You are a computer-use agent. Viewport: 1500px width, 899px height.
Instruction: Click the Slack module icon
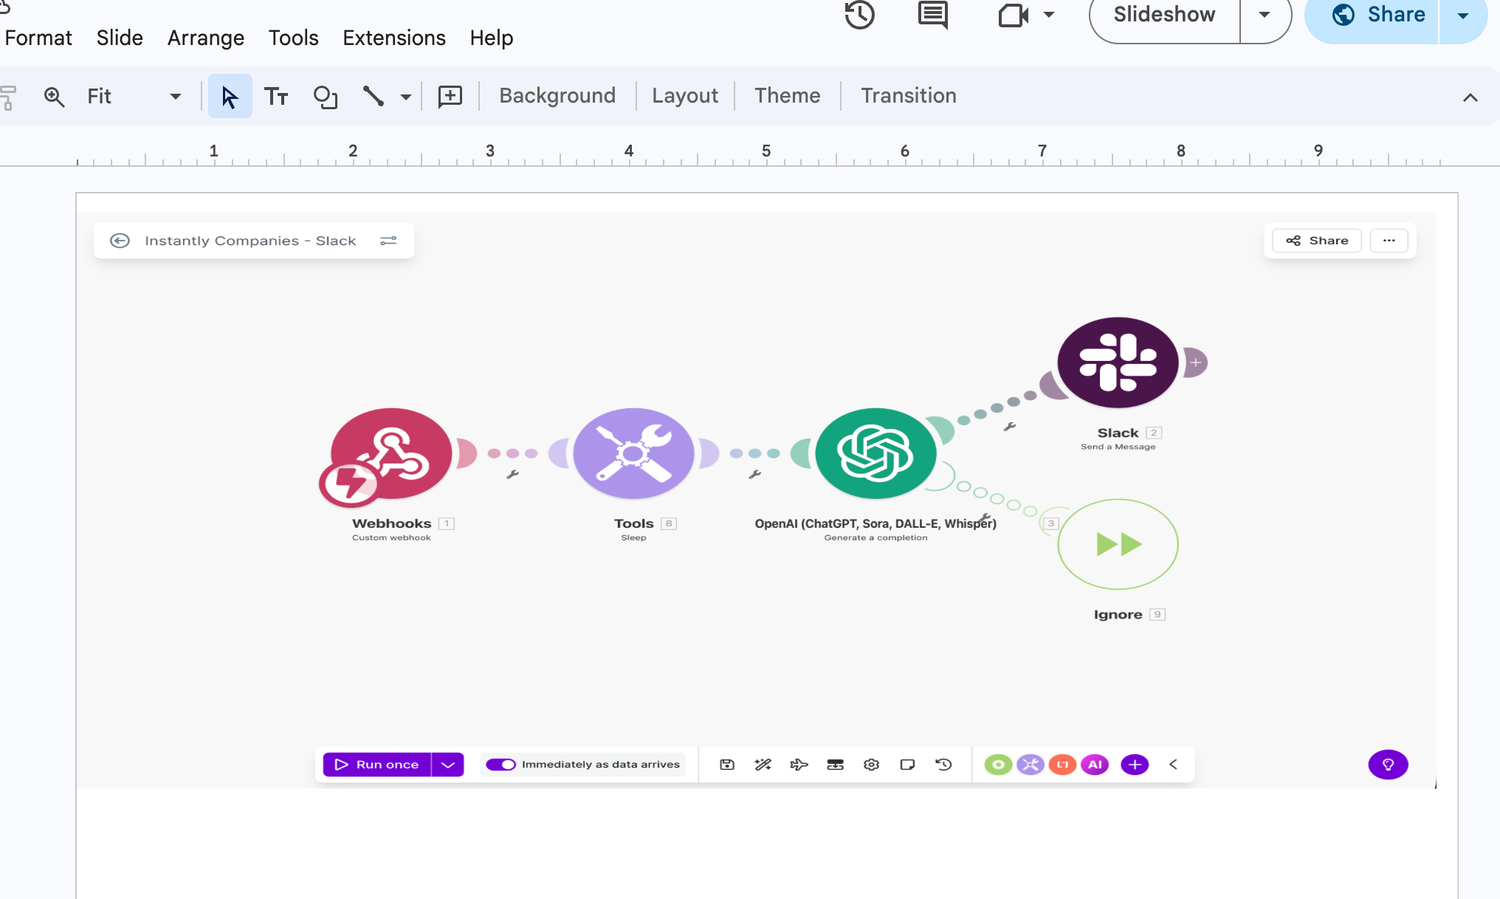click(x=1118, y=362)
